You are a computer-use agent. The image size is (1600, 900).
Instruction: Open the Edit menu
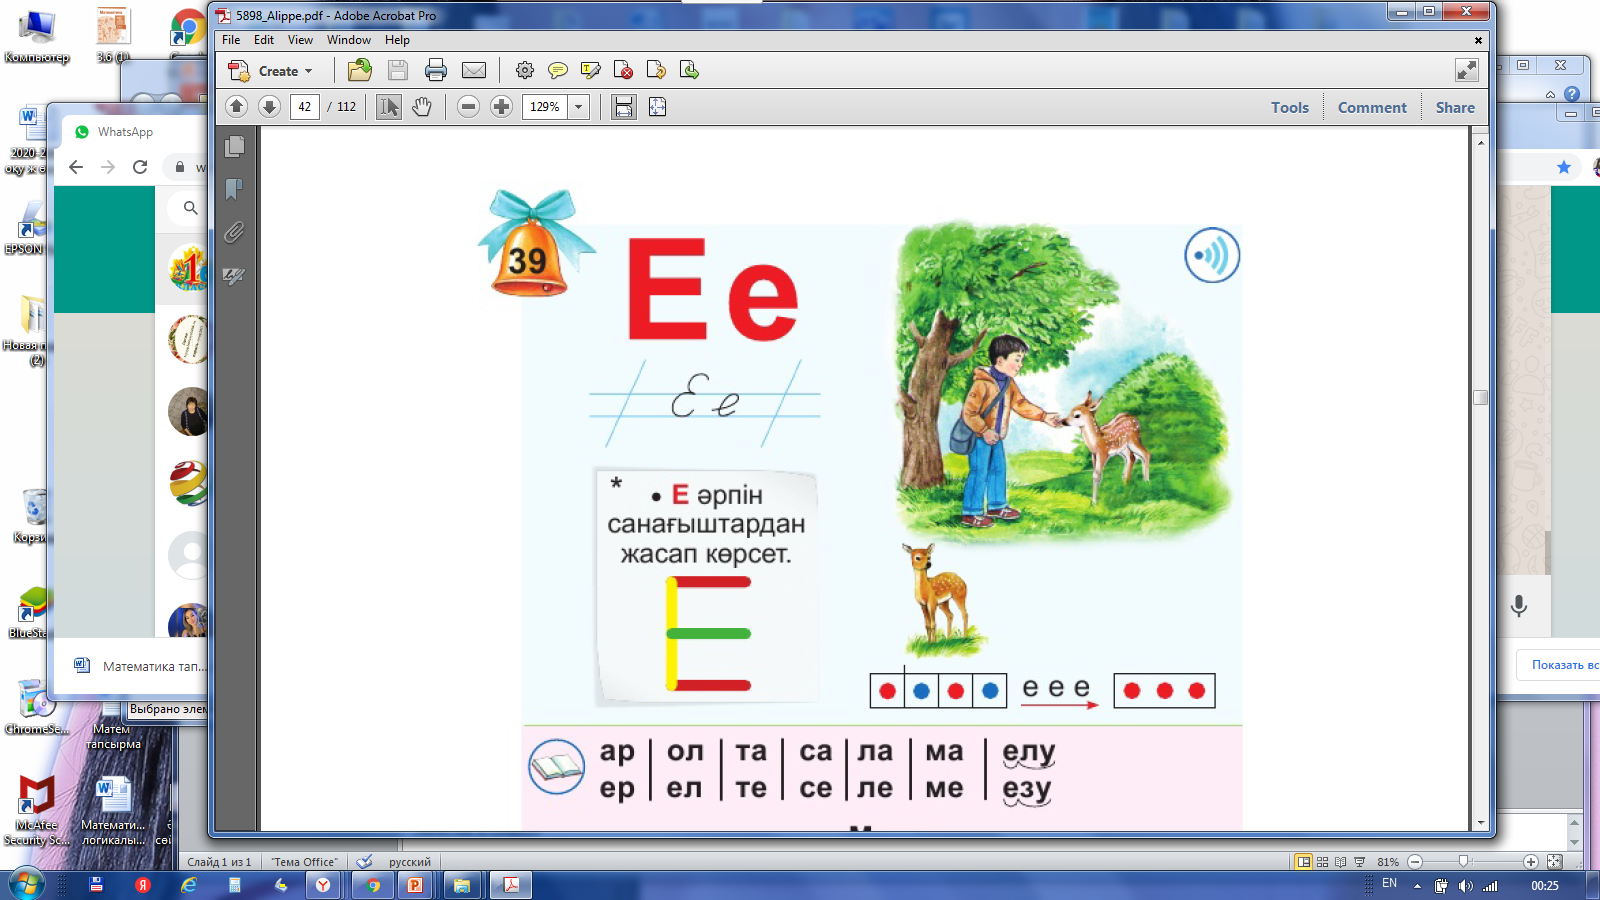pyautogui.click(x=264, y=40)
